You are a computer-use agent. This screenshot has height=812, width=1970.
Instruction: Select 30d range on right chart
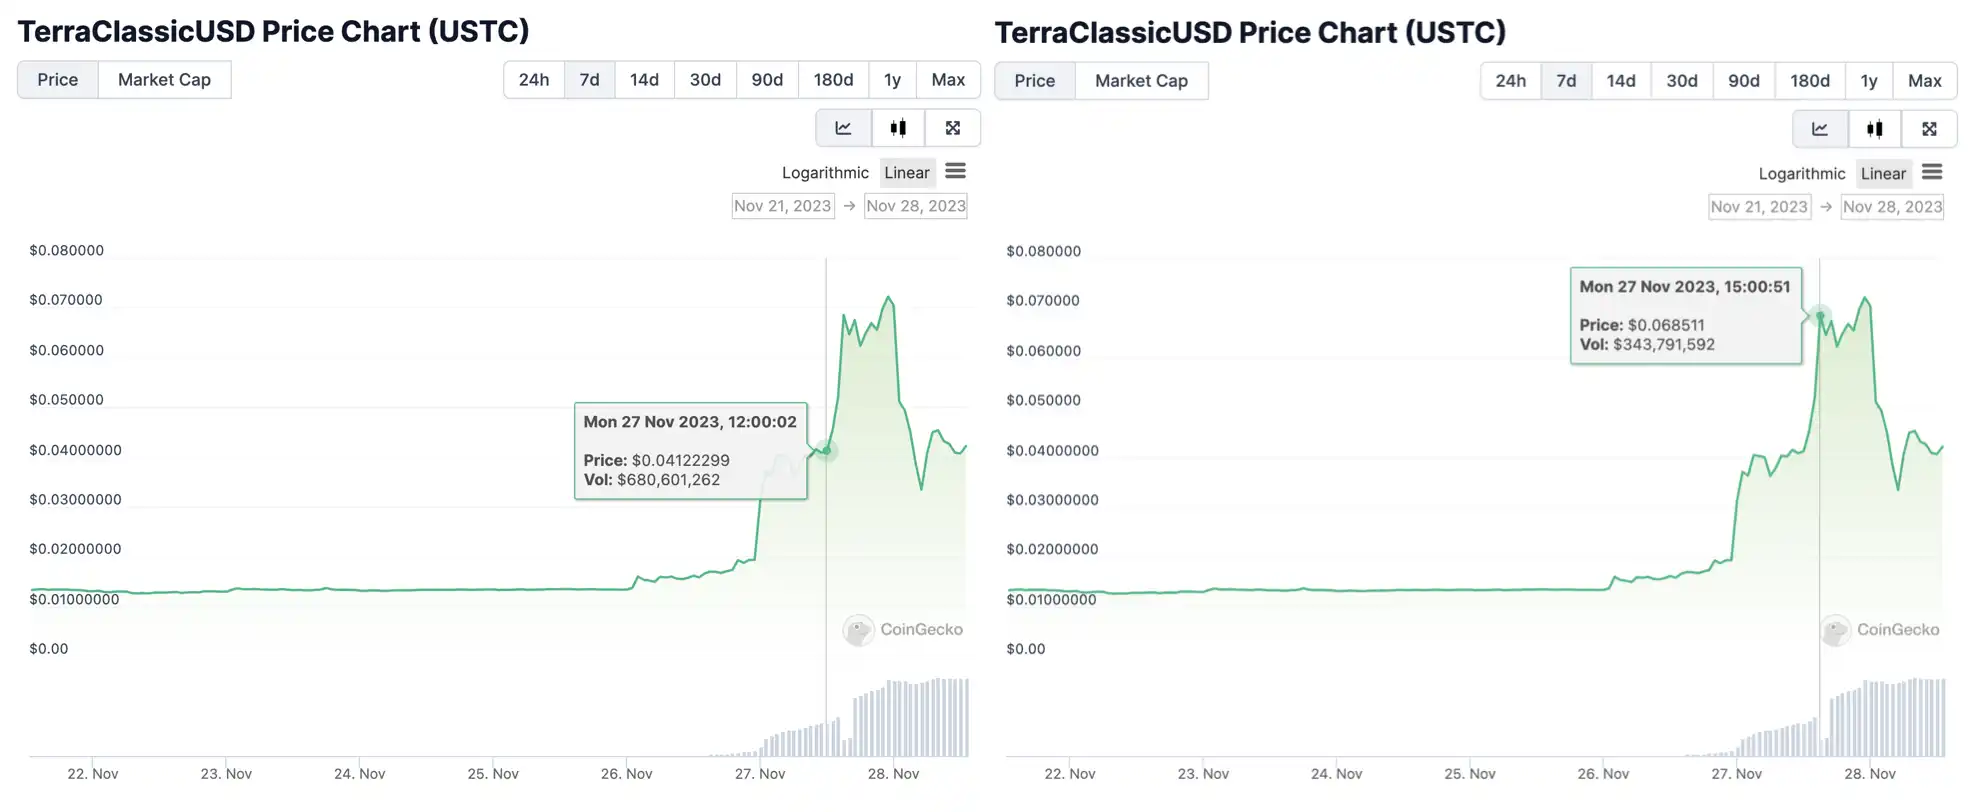click(x=1682, y=81)
